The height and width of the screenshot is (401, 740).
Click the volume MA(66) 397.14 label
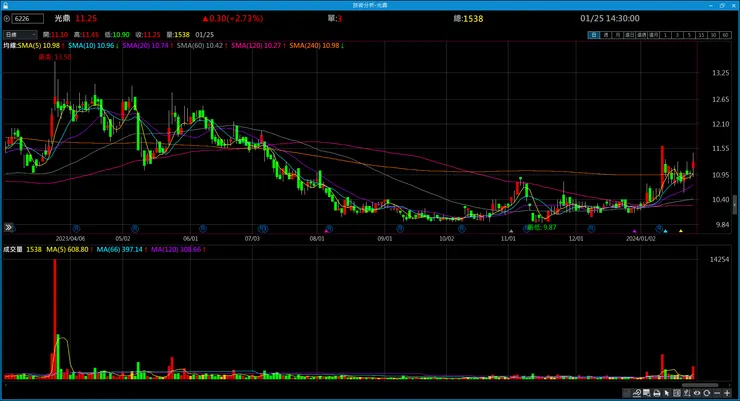tap(121, 249)
